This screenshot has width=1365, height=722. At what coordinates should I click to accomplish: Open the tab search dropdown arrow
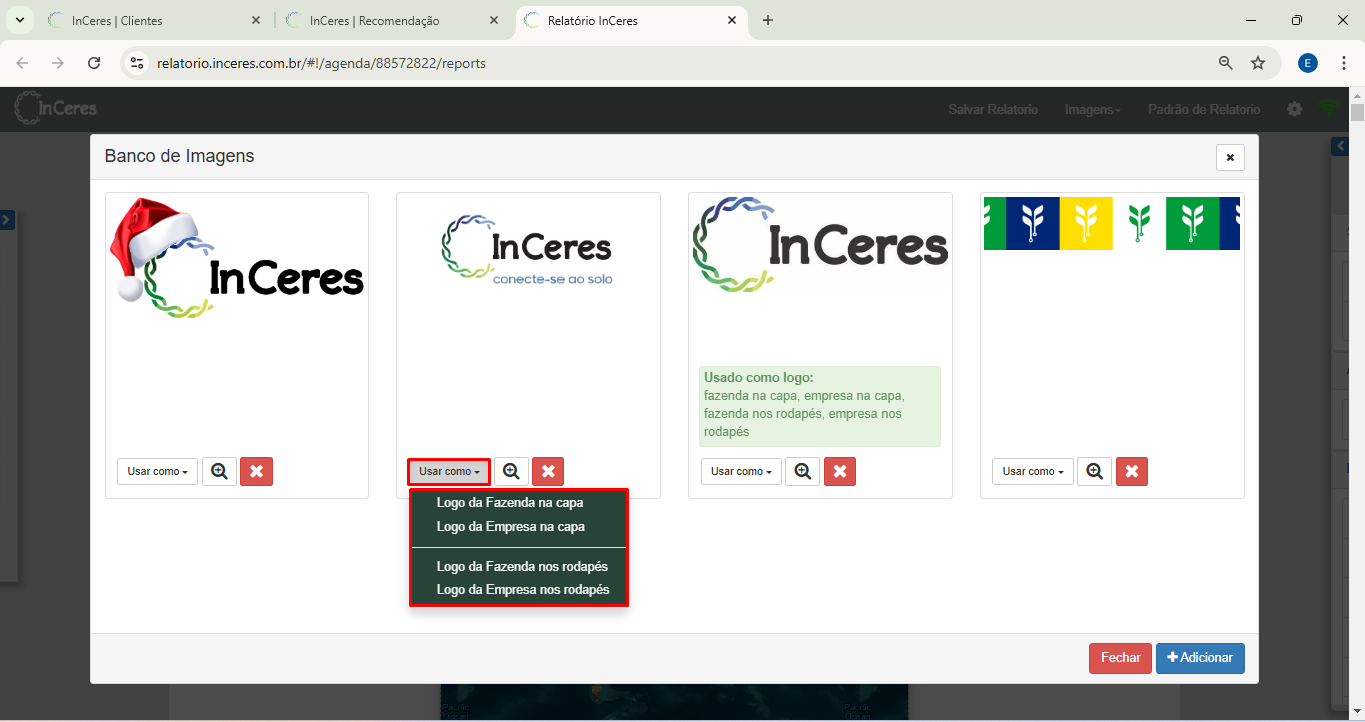click(19, 20)
